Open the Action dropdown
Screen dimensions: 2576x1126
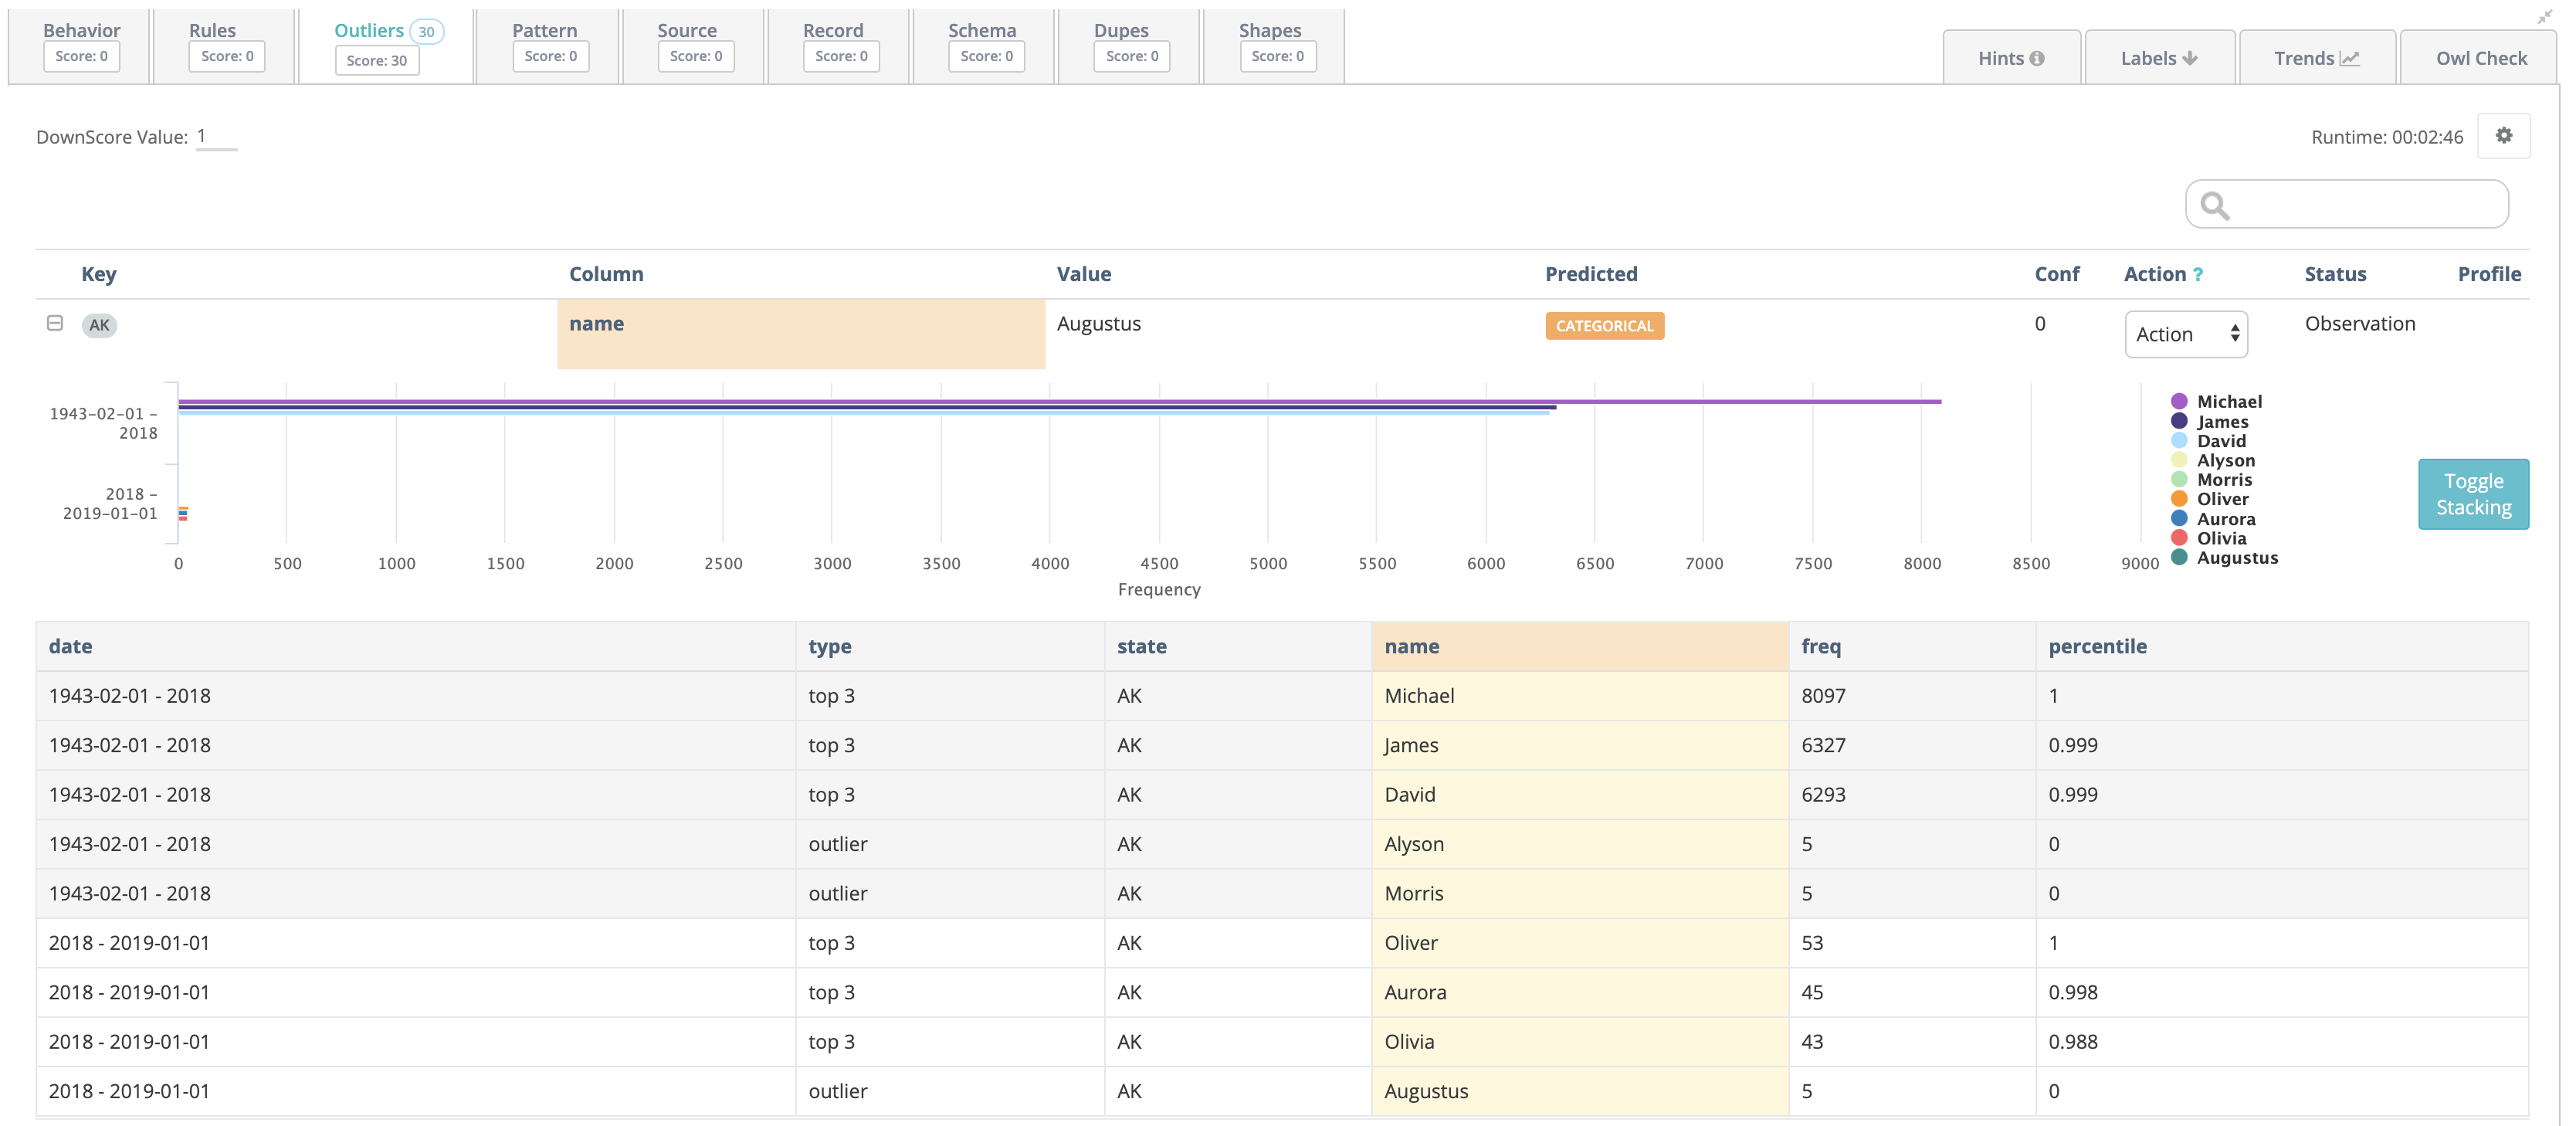(2185, 334)
